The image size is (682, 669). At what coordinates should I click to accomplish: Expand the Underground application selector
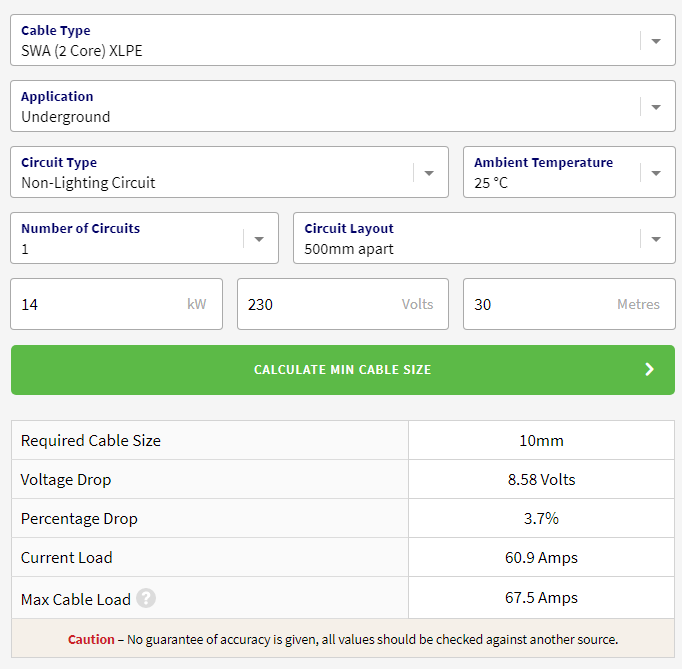[320, 107]
